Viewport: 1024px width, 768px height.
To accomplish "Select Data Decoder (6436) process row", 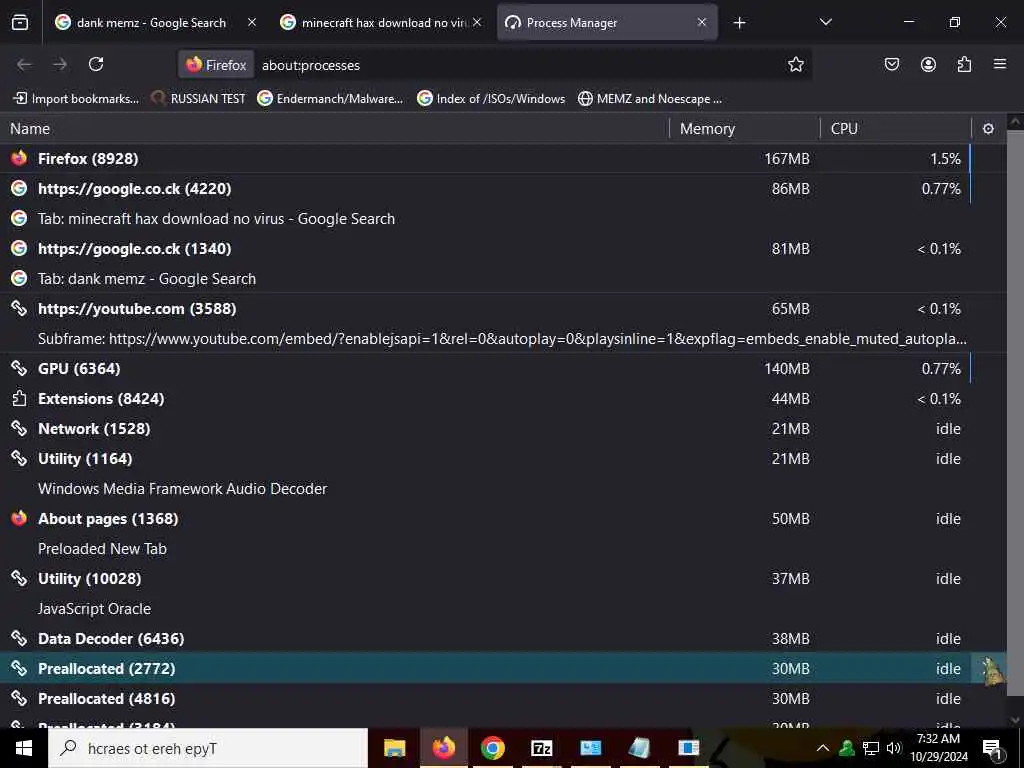I will pyautogui.click(x=503, y=639).
